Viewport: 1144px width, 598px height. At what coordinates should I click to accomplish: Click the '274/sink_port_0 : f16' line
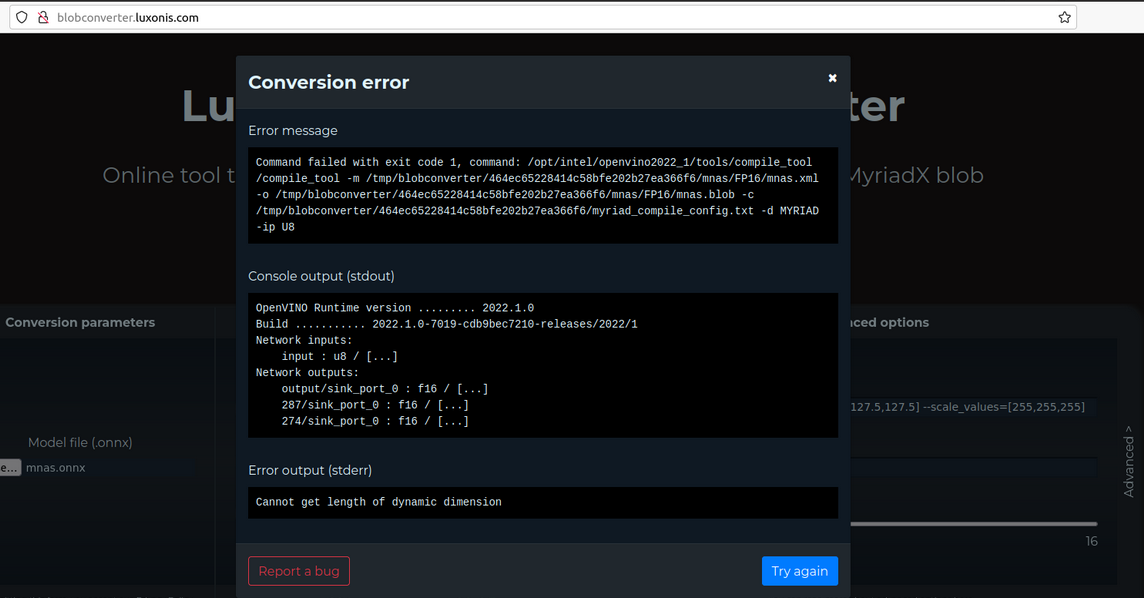(x=375, y=421)
